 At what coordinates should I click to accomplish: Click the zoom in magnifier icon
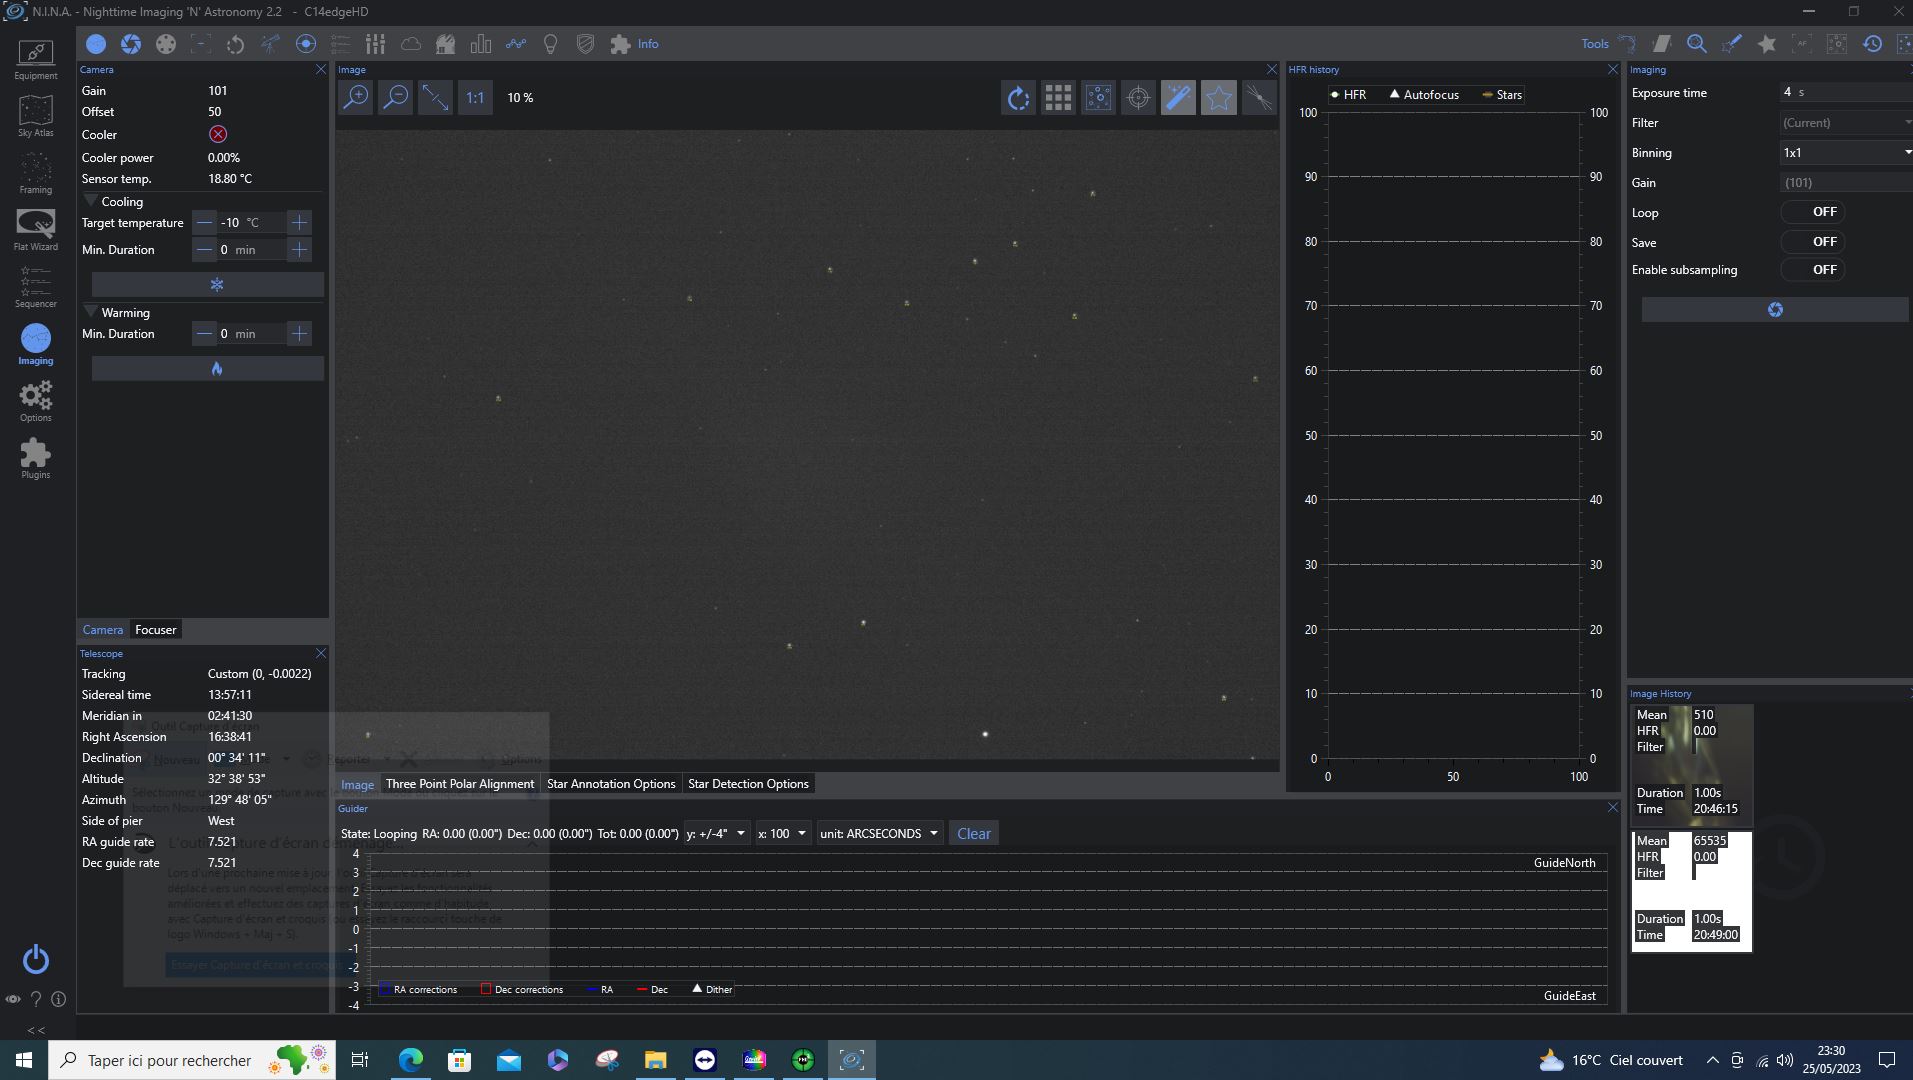356,98
